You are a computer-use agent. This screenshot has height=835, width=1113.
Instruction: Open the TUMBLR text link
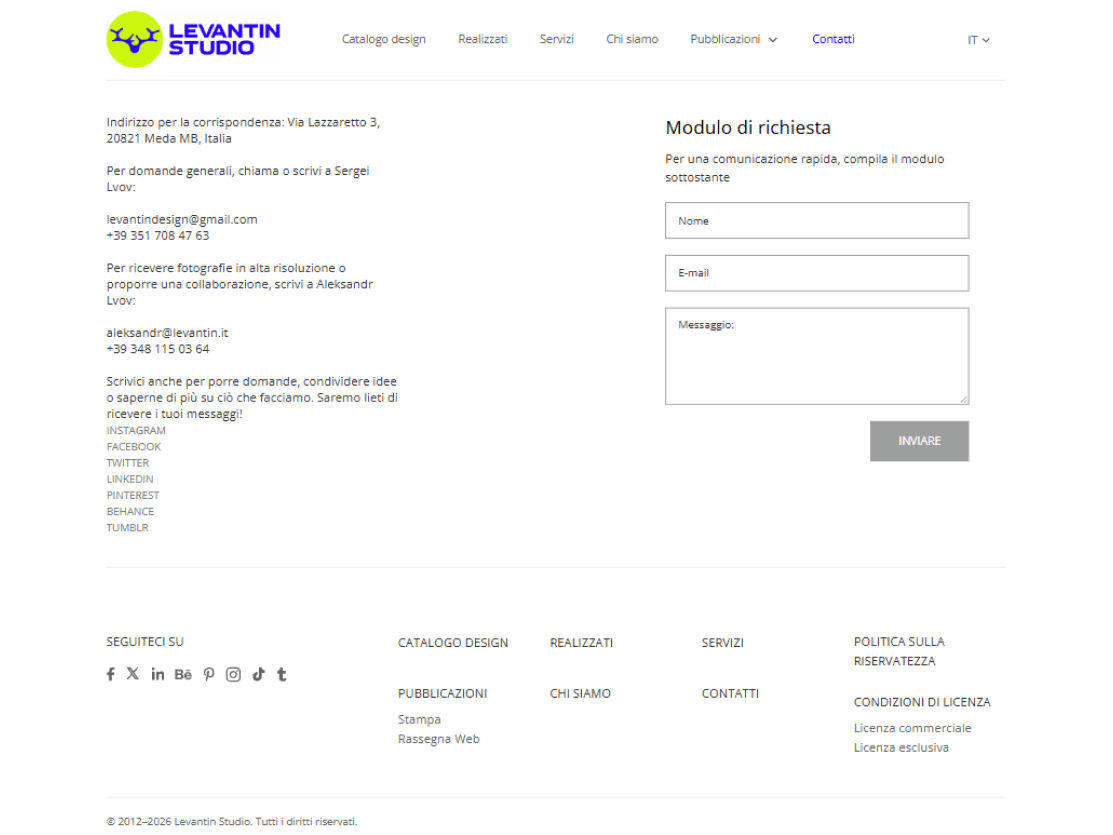(x=128, y=528)
